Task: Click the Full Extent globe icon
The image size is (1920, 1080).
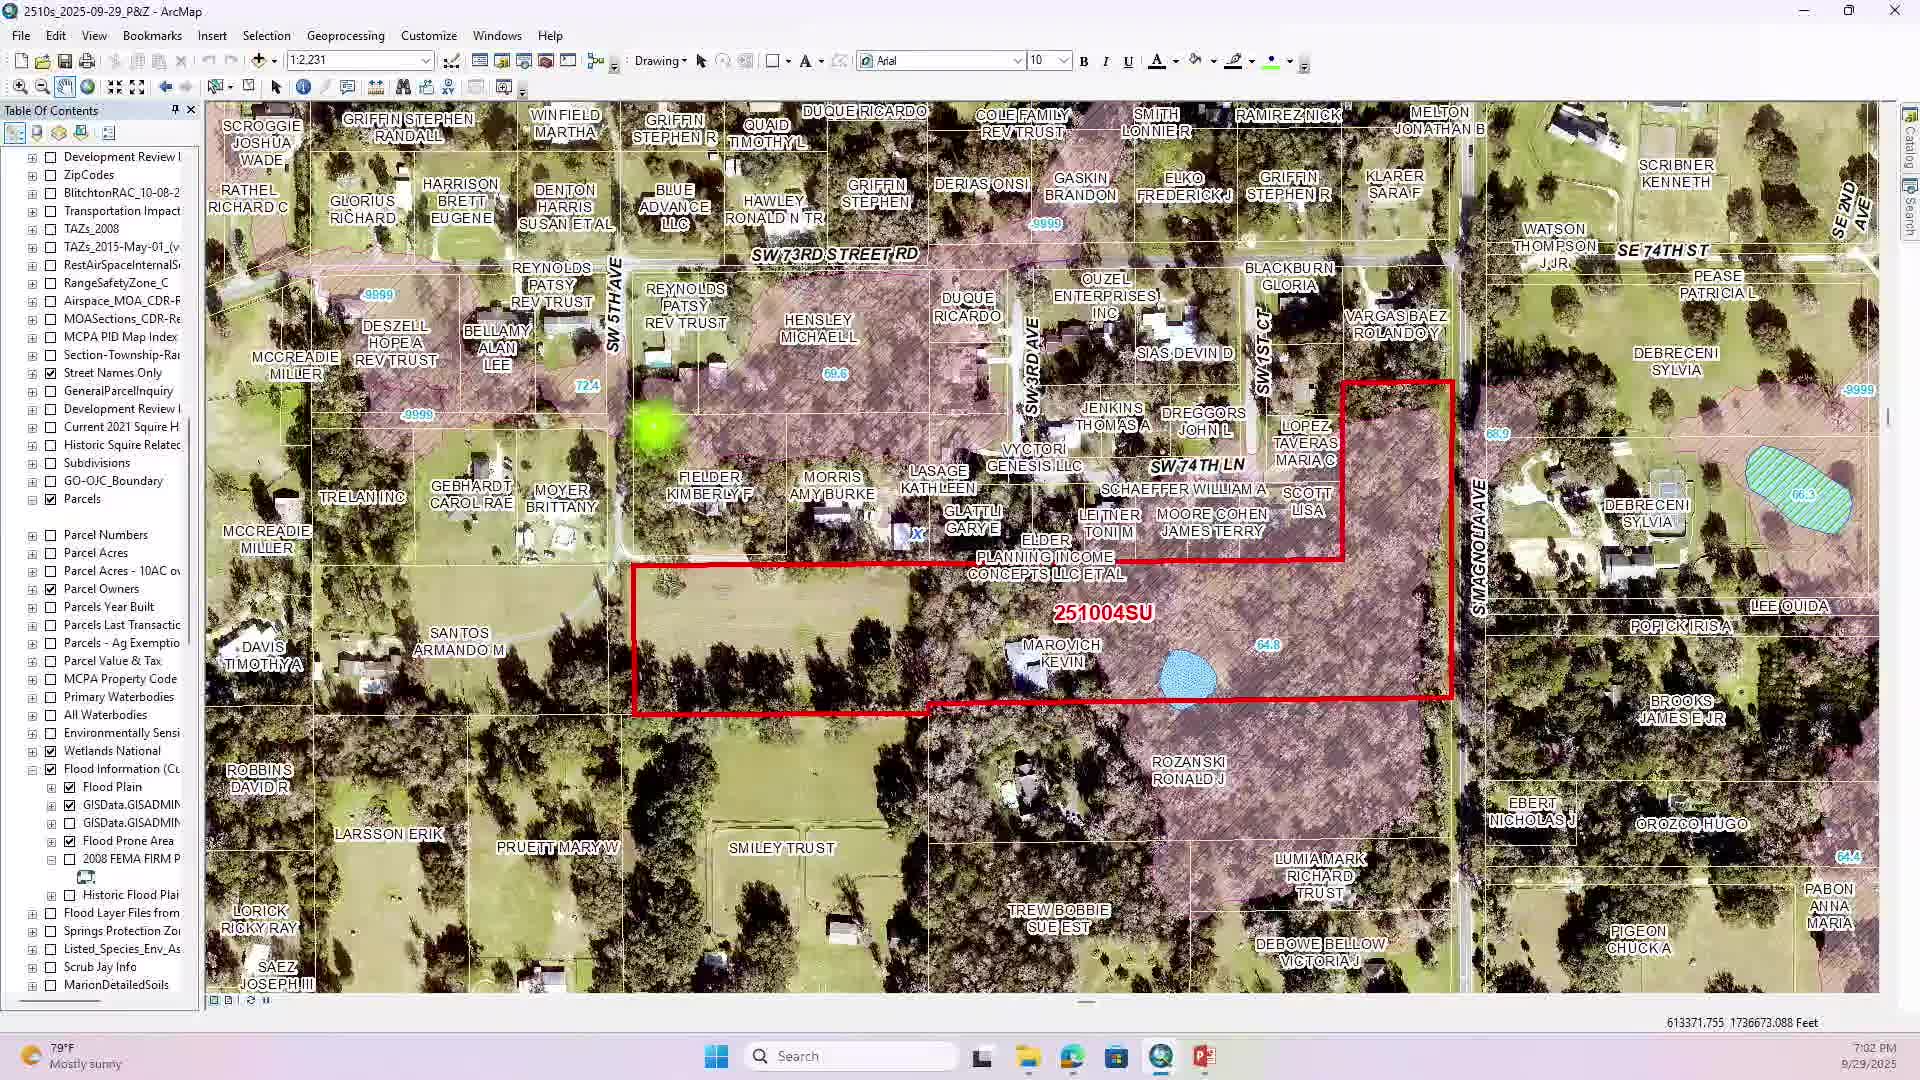Action: [x=86, y=87]
